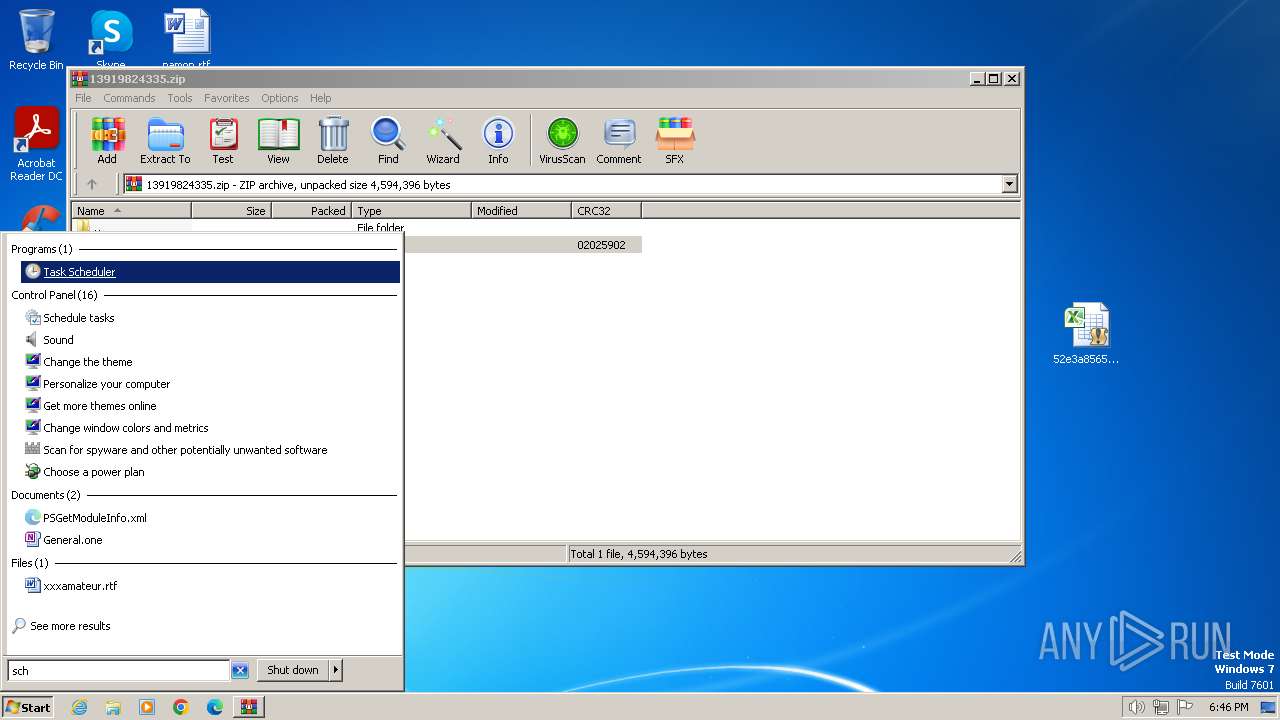1280x720 pixels.
Task: Click the Find magnifier icon
Action: pos(388,141)
